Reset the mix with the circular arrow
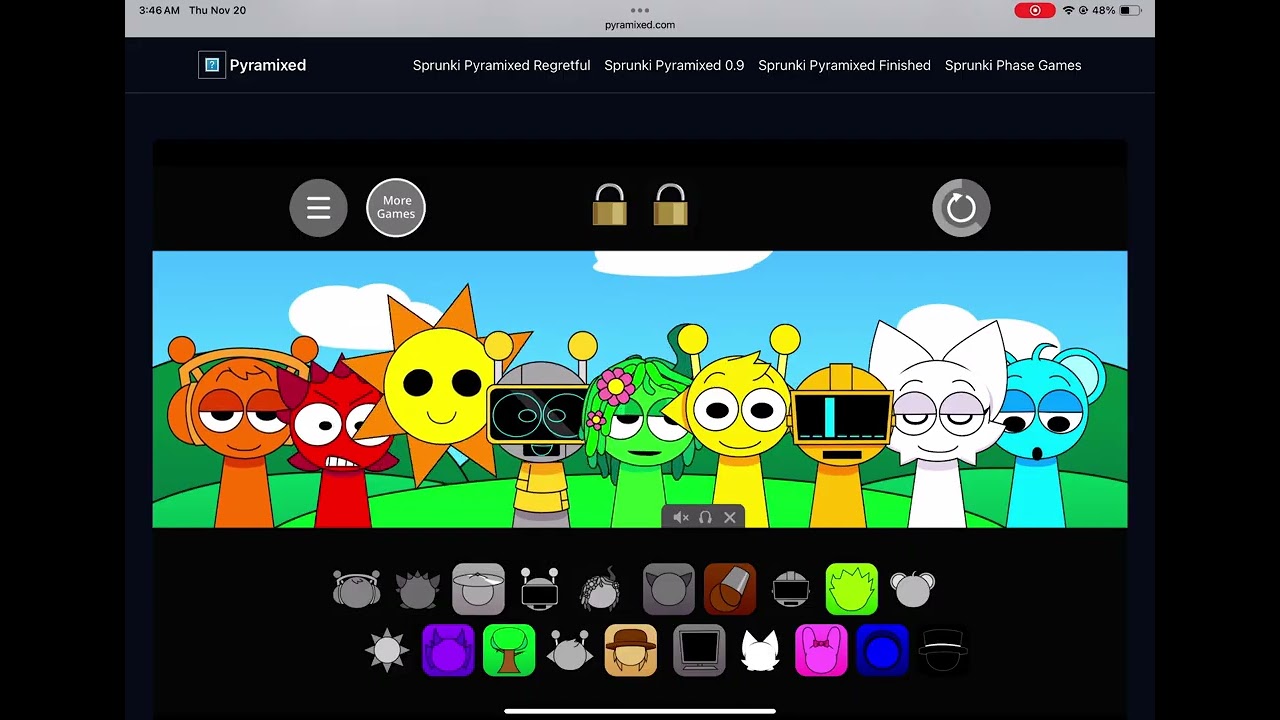The image size is (1280, 720). 961,208
